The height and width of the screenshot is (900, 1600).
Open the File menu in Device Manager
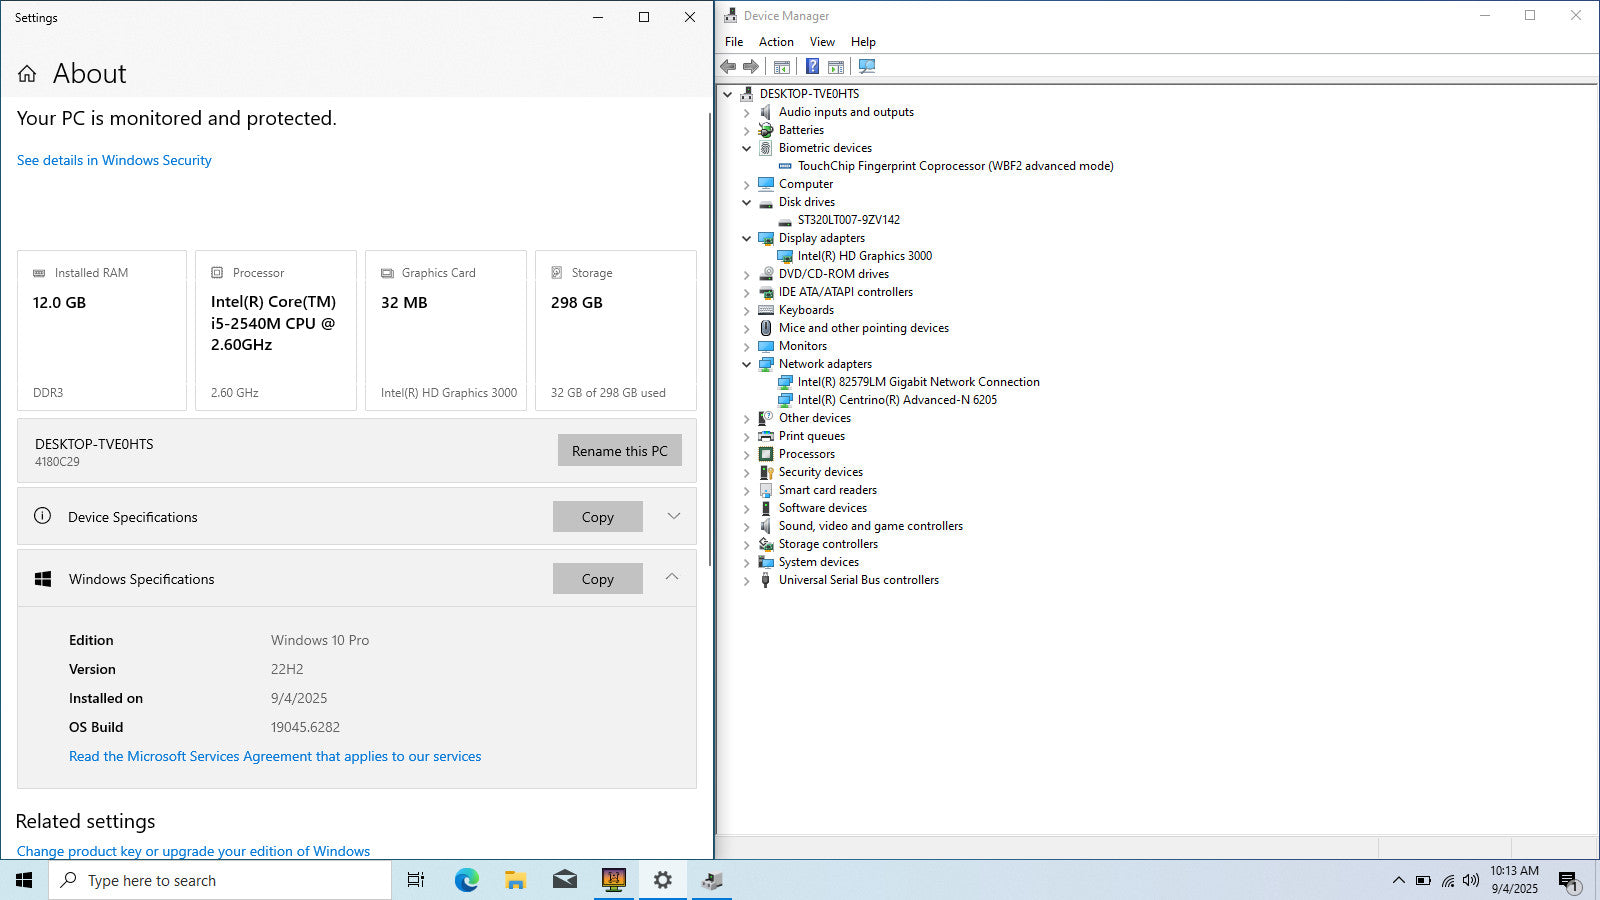tap(734, 42)
